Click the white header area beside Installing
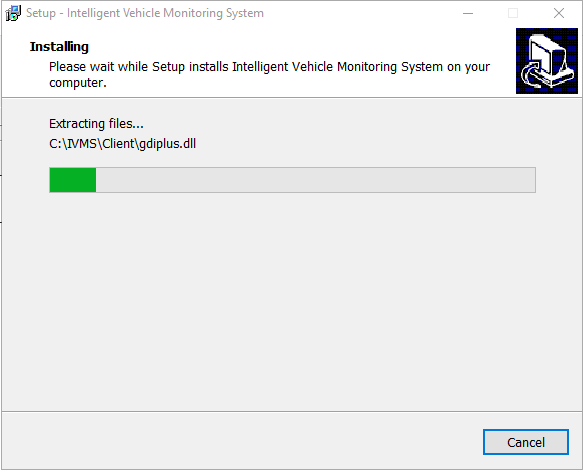583x472 pixels. tap(297, 46)
